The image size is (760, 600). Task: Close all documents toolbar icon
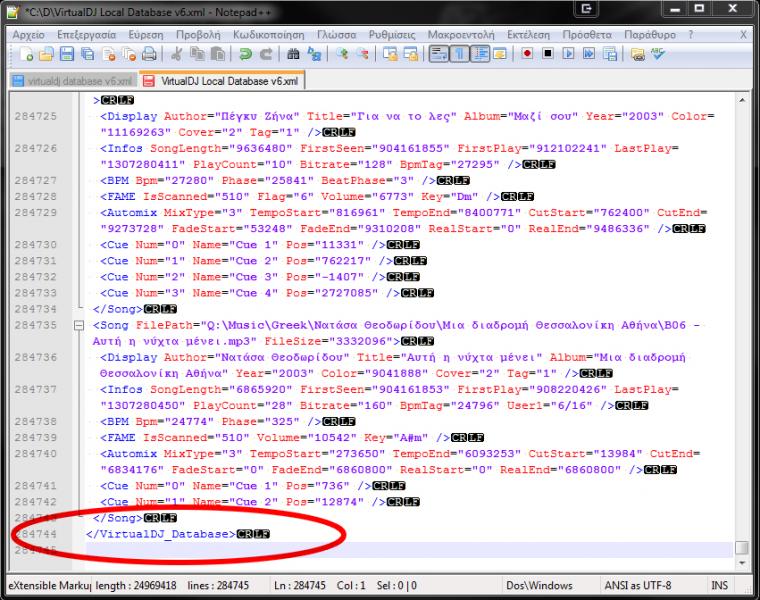point(129,54)
